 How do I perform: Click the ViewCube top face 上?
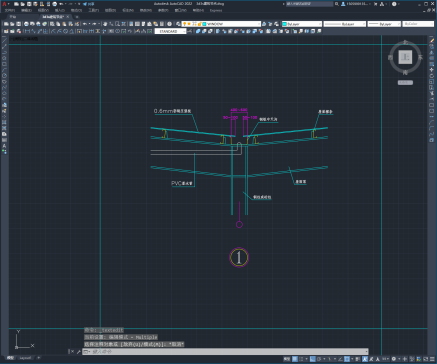click(405, 57)
